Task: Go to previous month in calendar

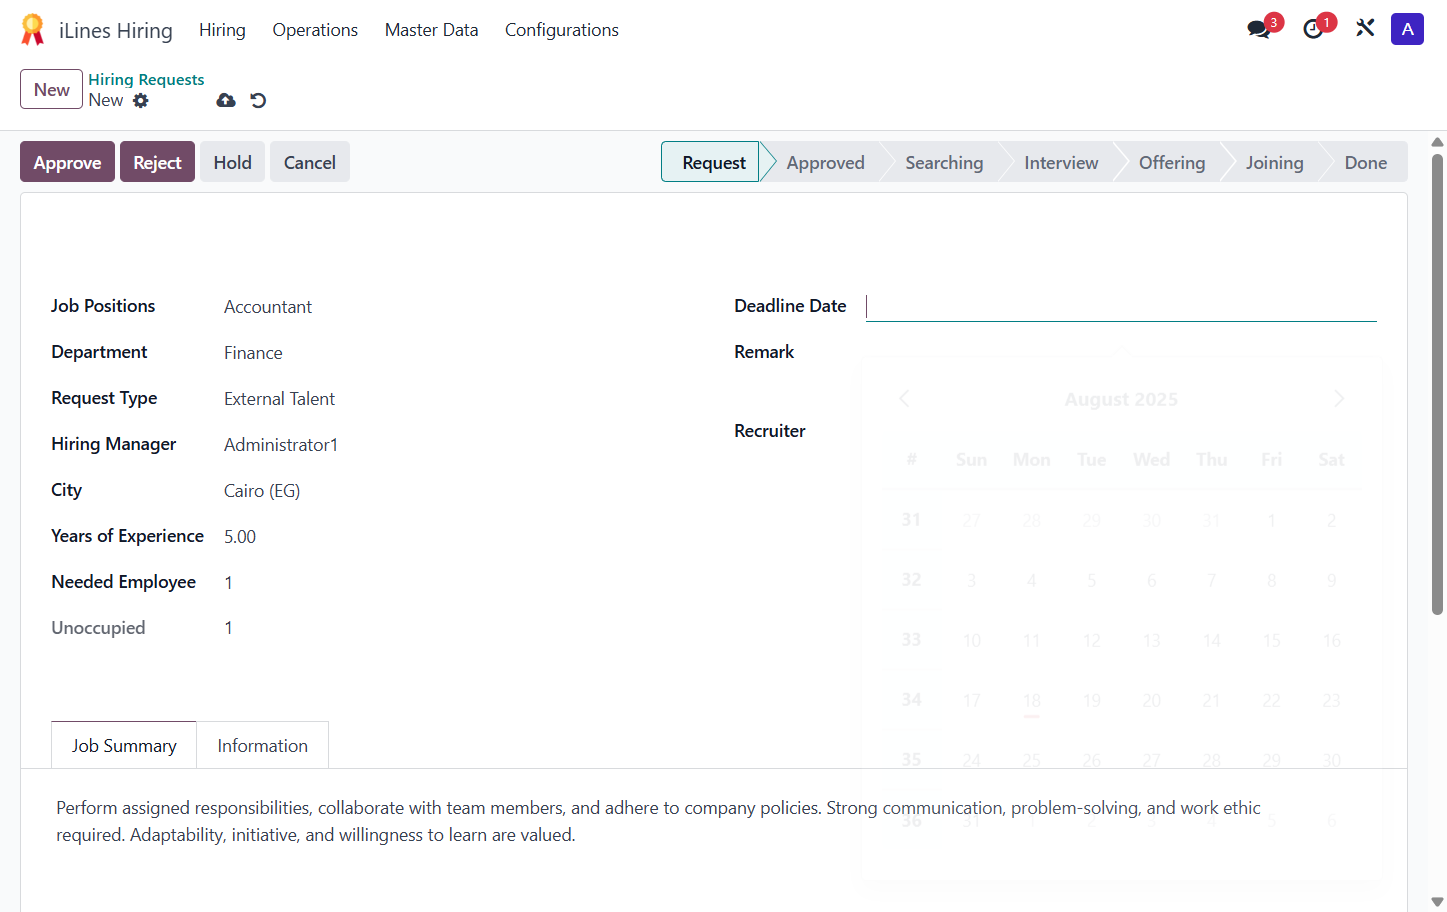Action: pos(904,399)
